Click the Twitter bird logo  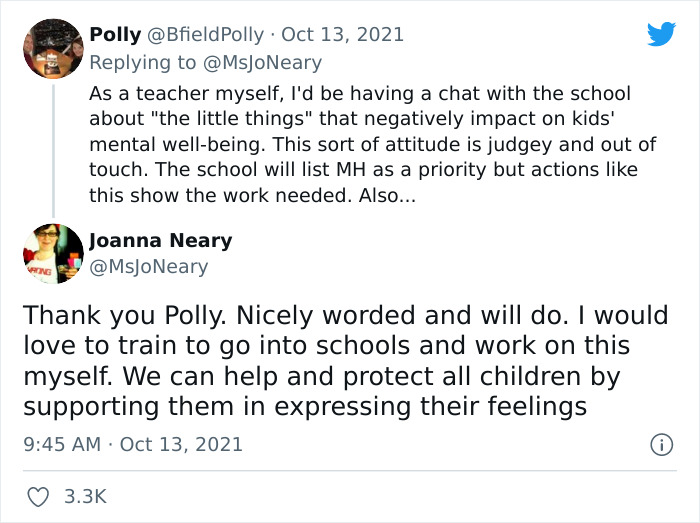tap(661, 34)
